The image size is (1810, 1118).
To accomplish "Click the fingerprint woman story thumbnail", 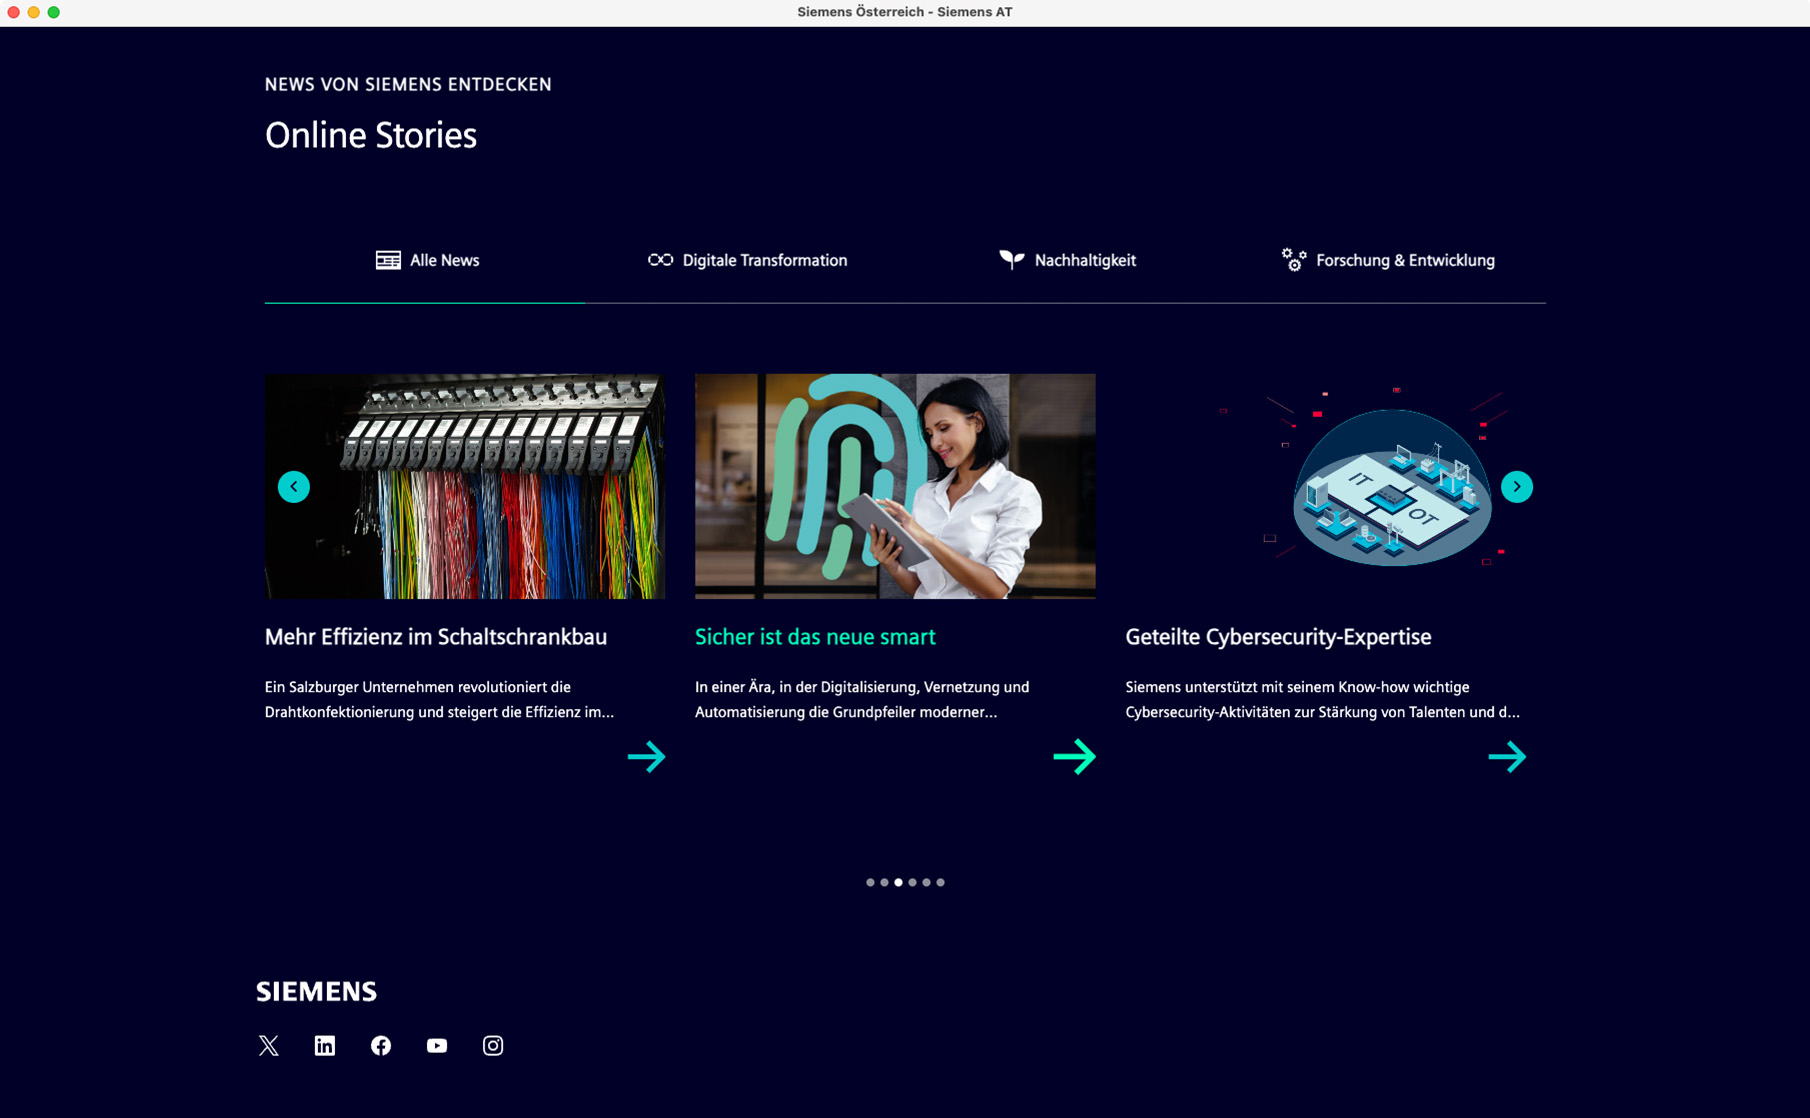I will (x=895, y=487).
